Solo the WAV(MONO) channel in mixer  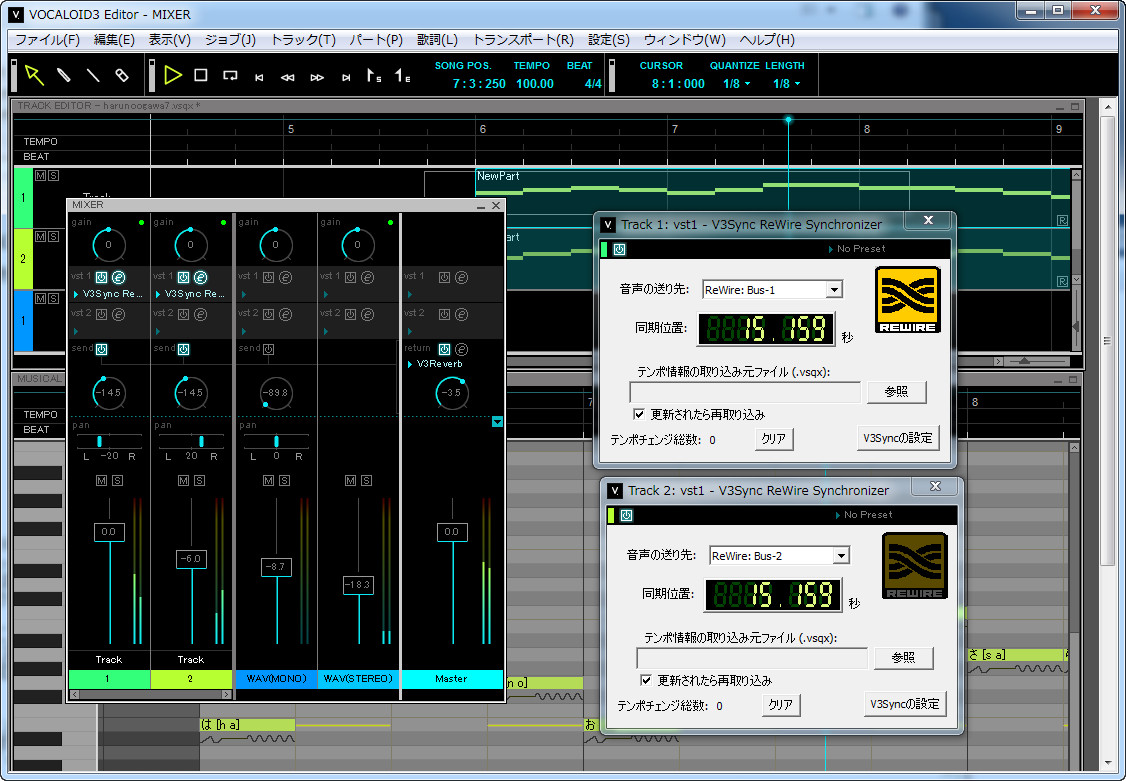tap(284, 480)
